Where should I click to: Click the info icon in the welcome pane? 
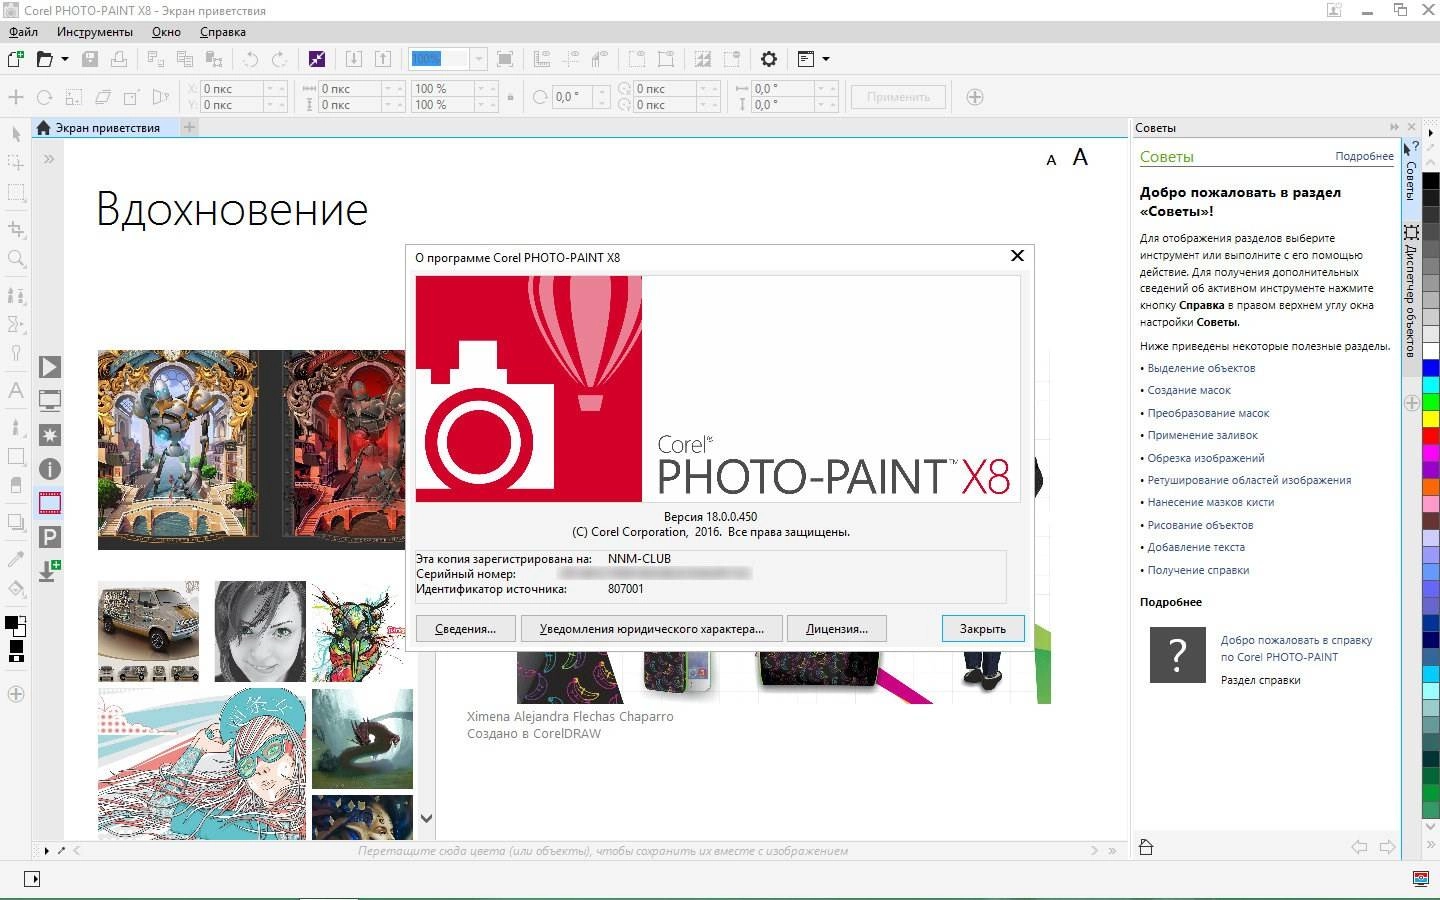(50, 469)
